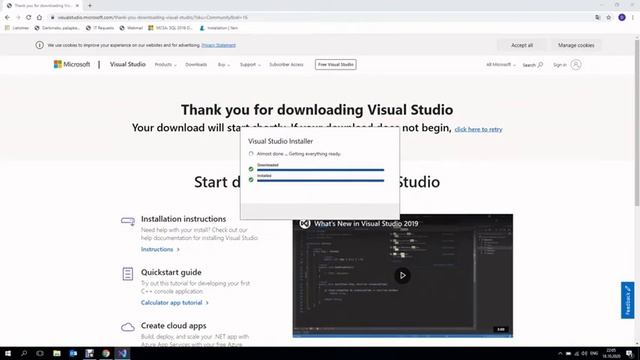Open the Privacy Statement link
The width and height of the screenshot is (640, 360).
[x=218, y=45]
